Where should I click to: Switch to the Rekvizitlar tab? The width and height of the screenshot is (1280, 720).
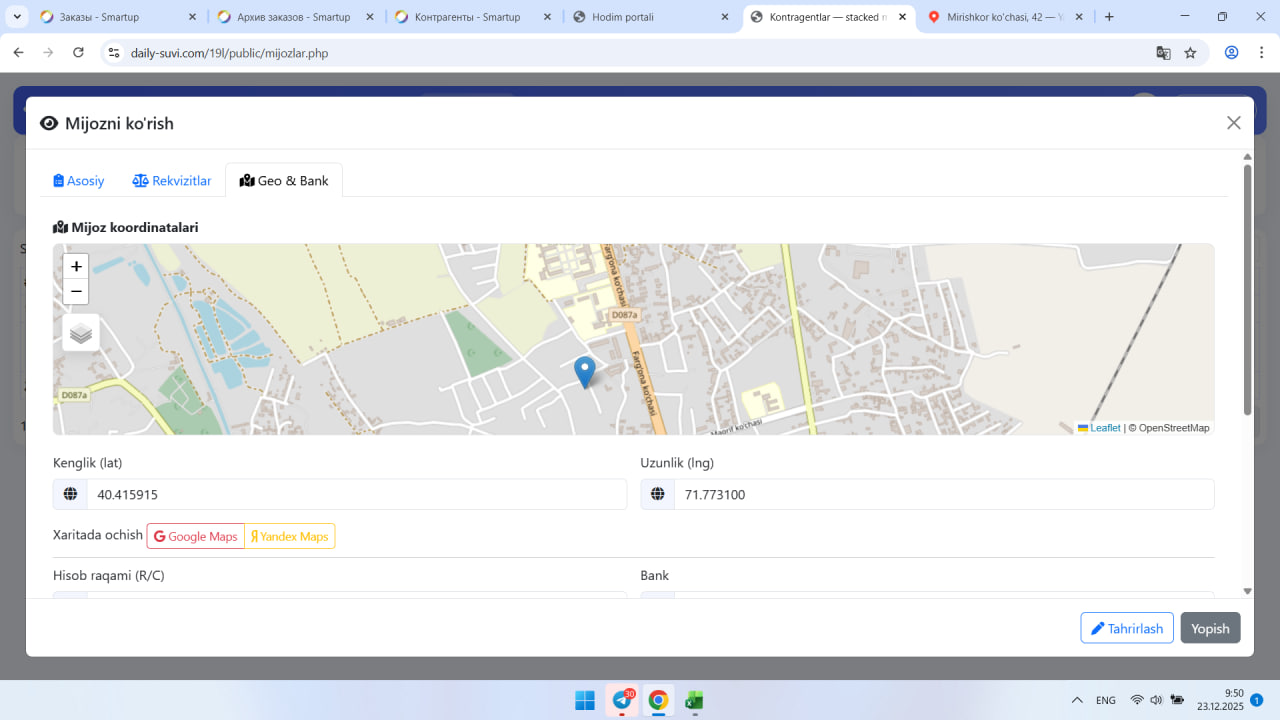pyautogui.click(x=172, y=181)
